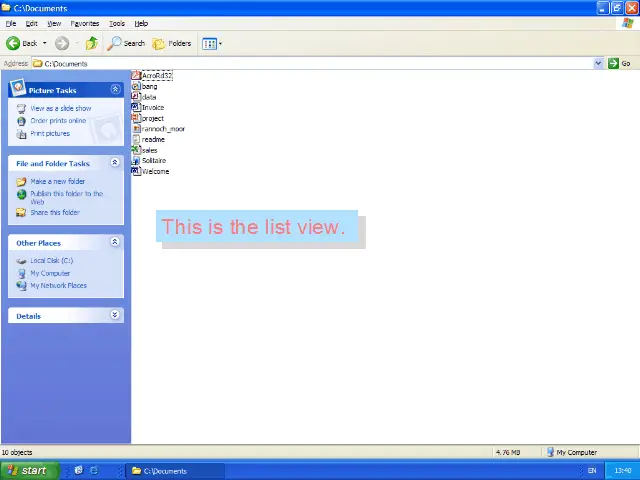Viewport: 640px width, 480px height.
Task: Select the AcroRd32 file icon
Action: pos(136,76)
